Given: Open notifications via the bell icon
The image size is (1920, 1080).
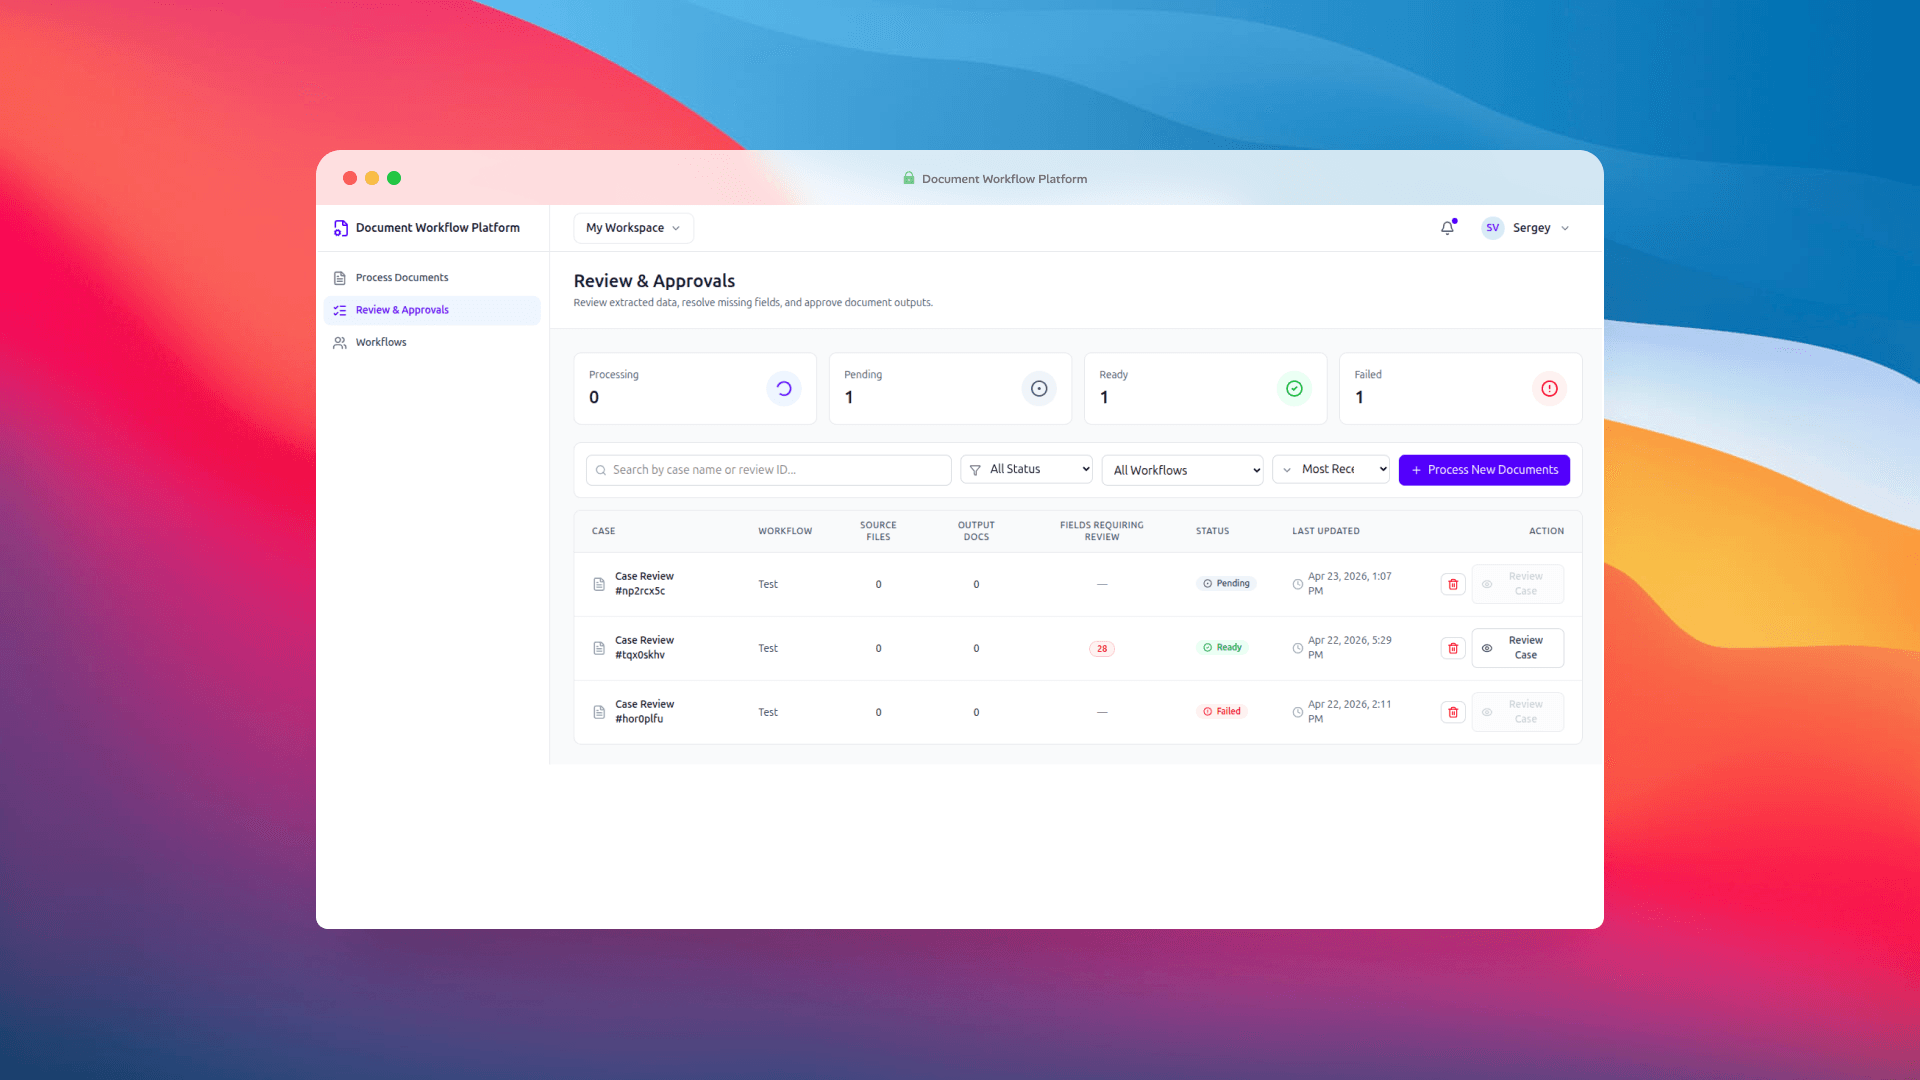Looking at the screenshot, I should [1447, 228].
